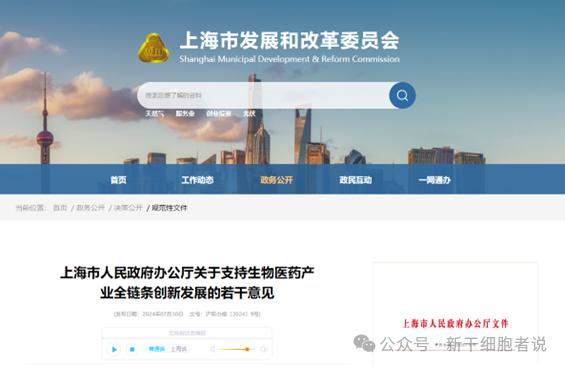Play the article audio reading
Image resolution: width=565 pixels, height=367 pixels.
point(114,349)
